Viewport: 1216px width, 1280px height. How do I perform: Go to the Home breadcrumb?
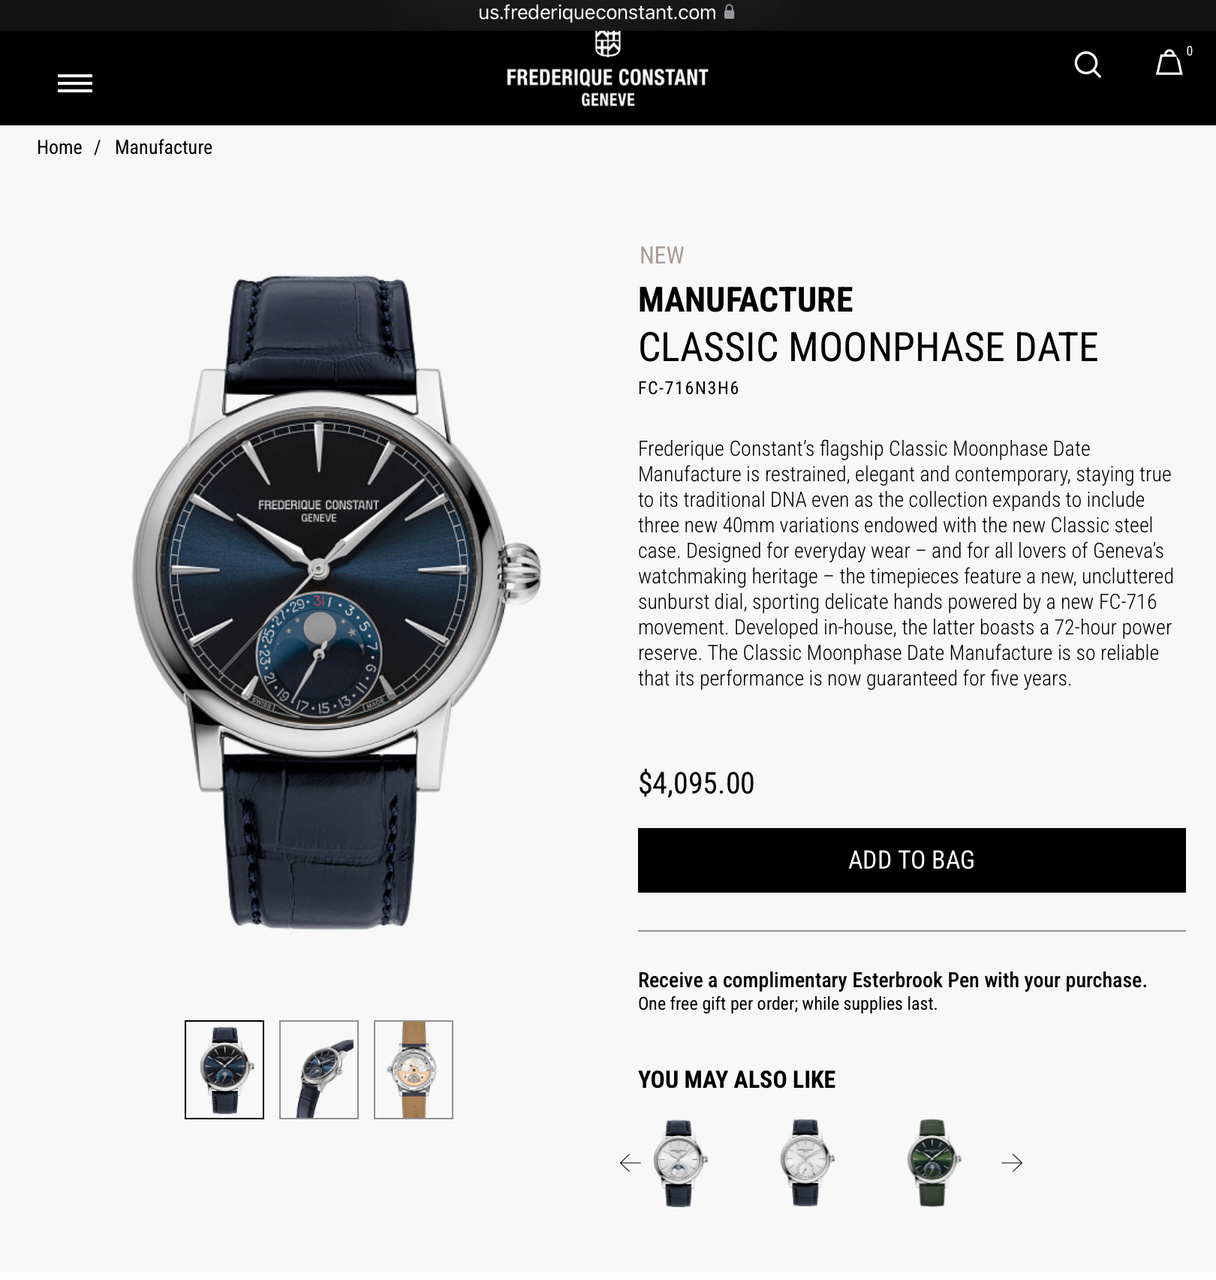pos(59,147)
